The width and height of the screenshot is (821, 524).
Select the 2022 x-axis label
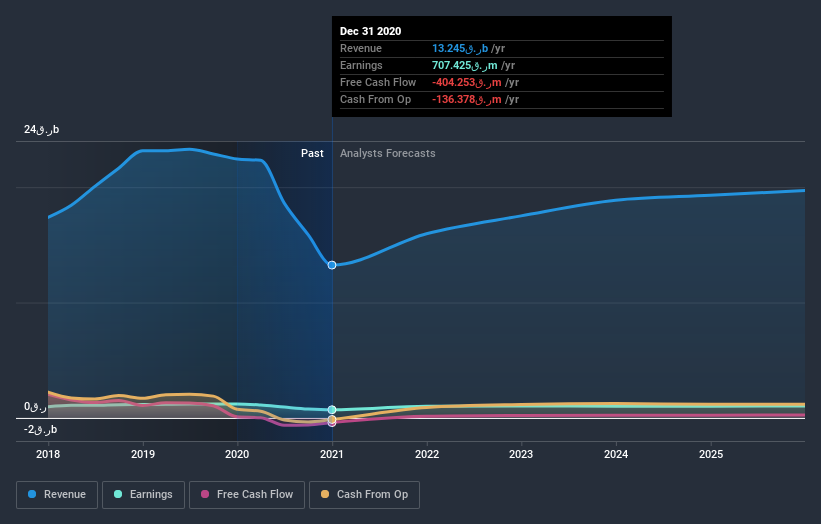[427, 454]
